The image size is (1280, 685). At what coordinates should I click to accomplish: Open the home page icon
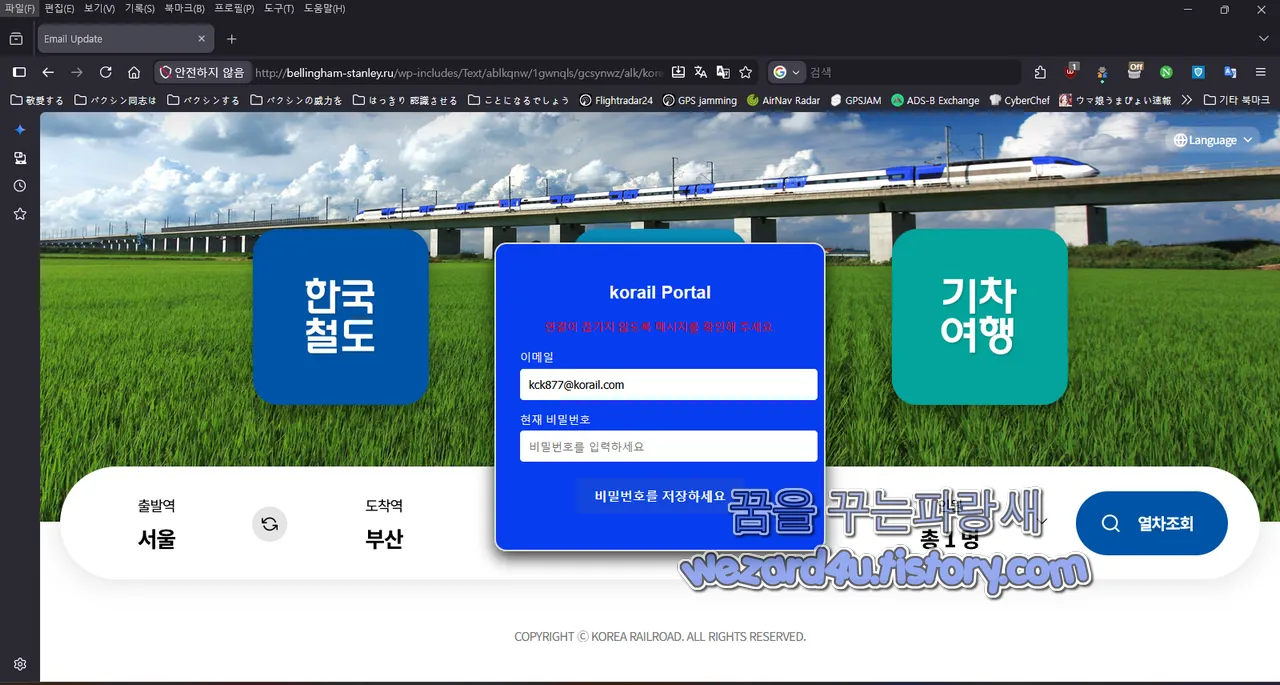pyautogui.click(x=134, y=72)
